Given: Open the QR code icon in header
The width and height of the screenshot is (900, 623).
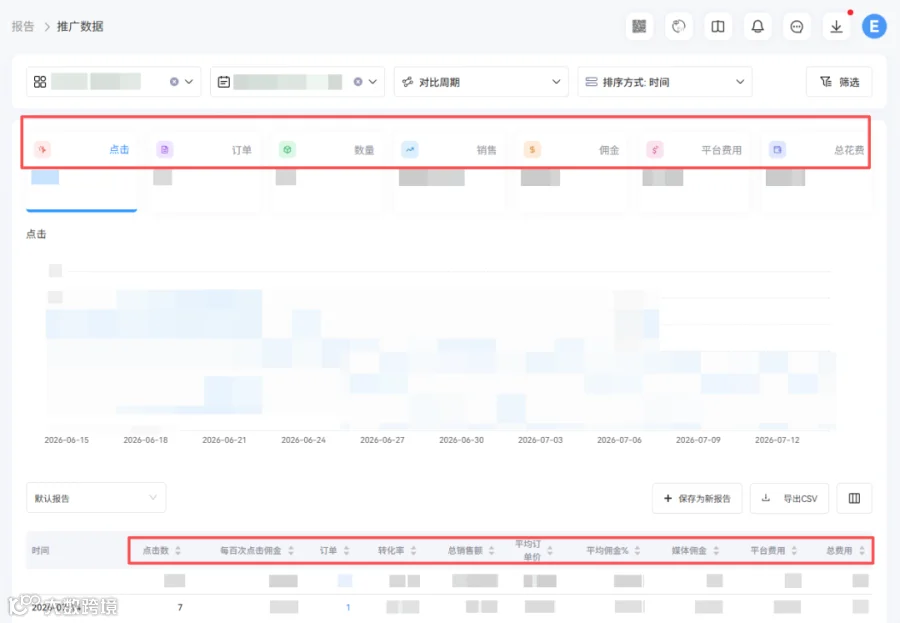Looking at the screenshot, I should [x=639, y=26].
